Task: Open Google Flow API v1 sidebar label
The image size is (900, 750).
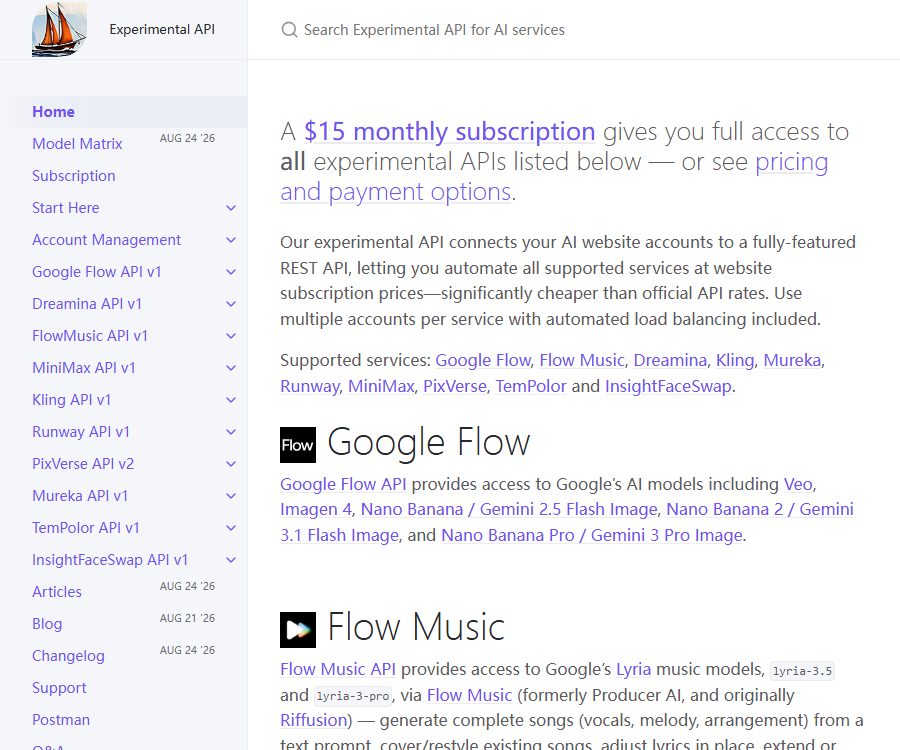Action: click(96, 272)
